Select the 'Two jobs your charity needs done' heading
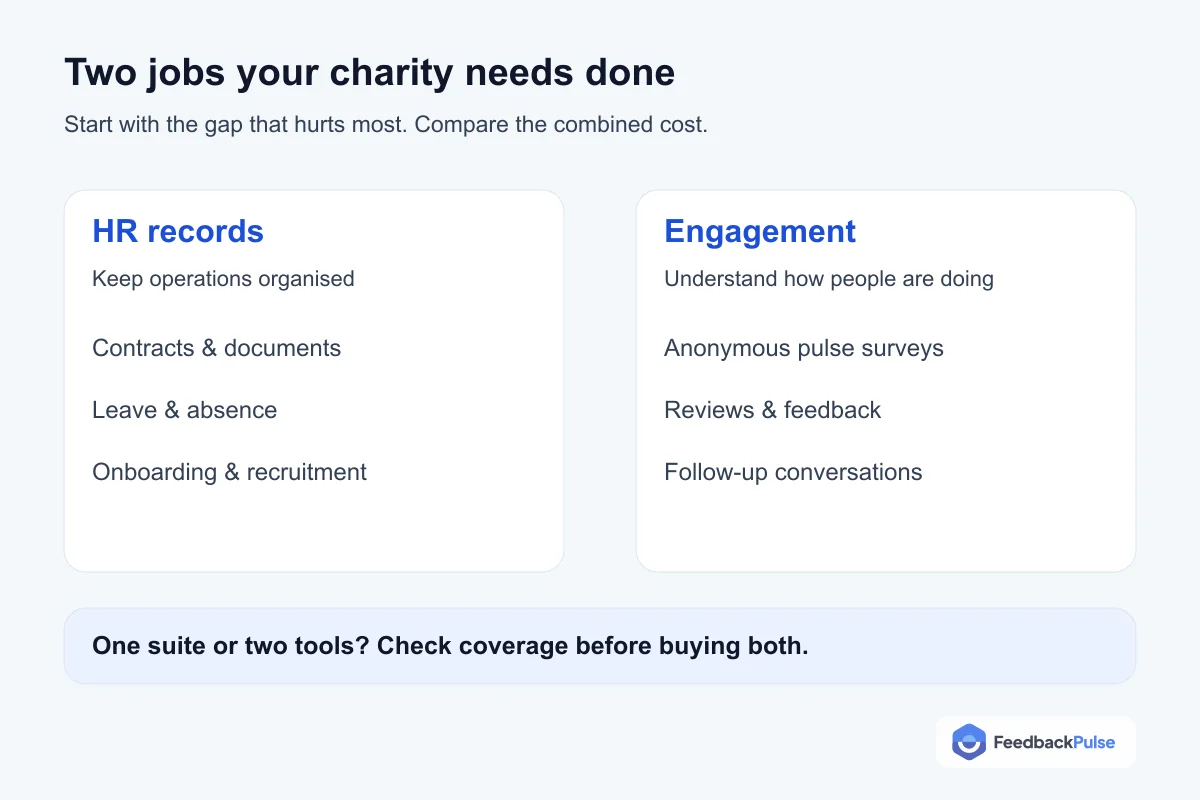The width and height of the screenshot is (1200, 800). pos(369,73)
